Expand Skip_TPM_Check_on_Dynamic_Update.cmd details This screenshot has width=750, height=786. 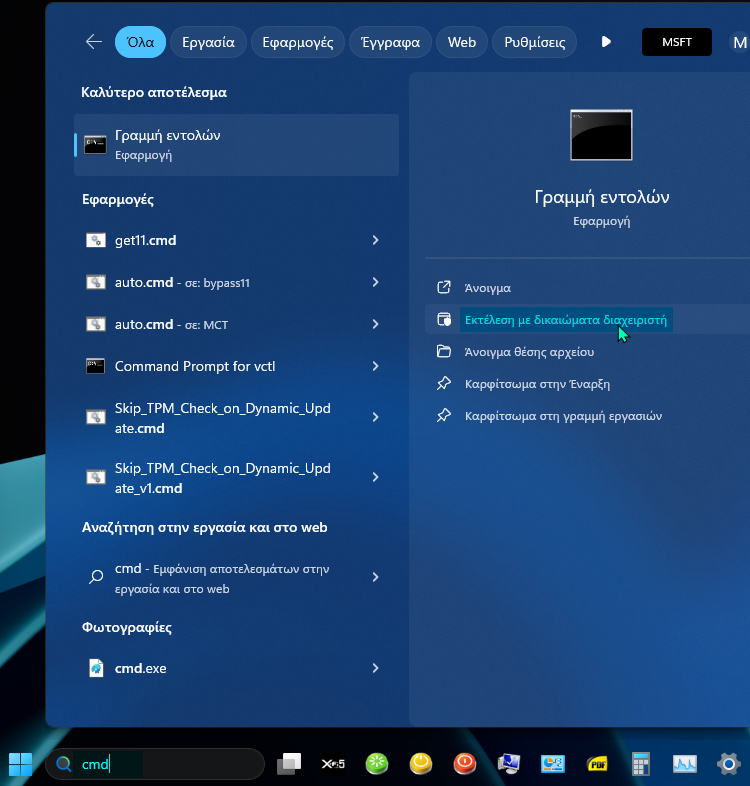coord(376,417)
